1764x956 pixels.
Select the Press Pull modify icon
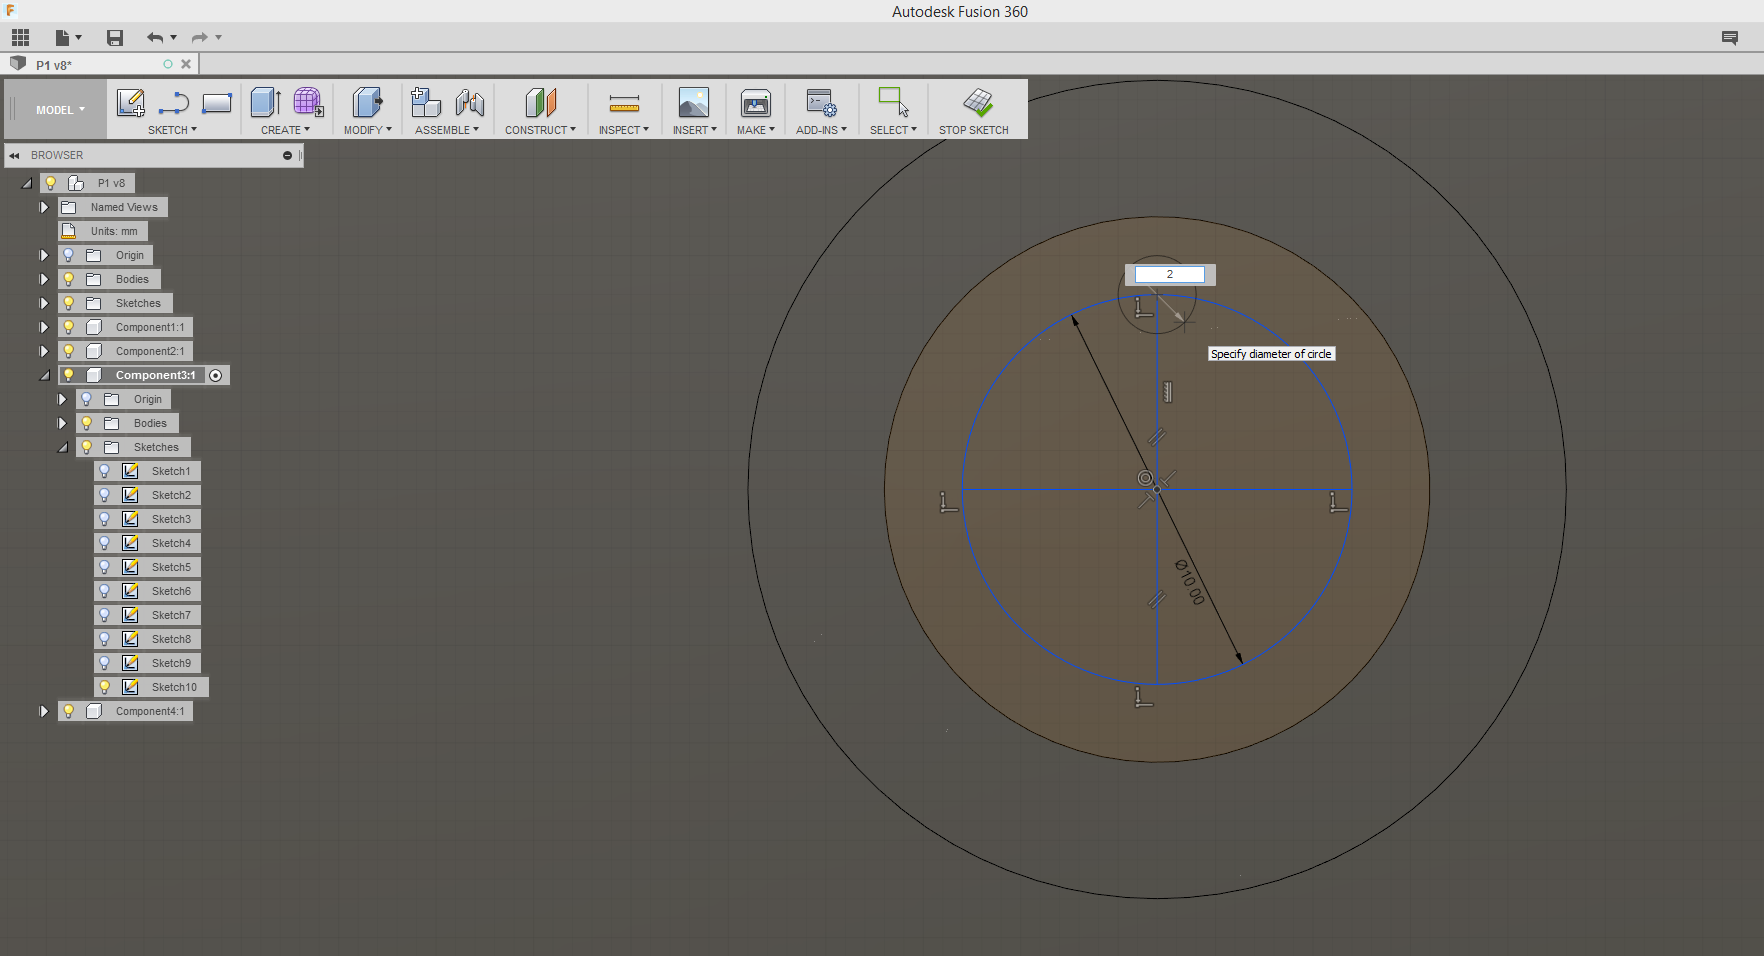click(x=367, y=102)
